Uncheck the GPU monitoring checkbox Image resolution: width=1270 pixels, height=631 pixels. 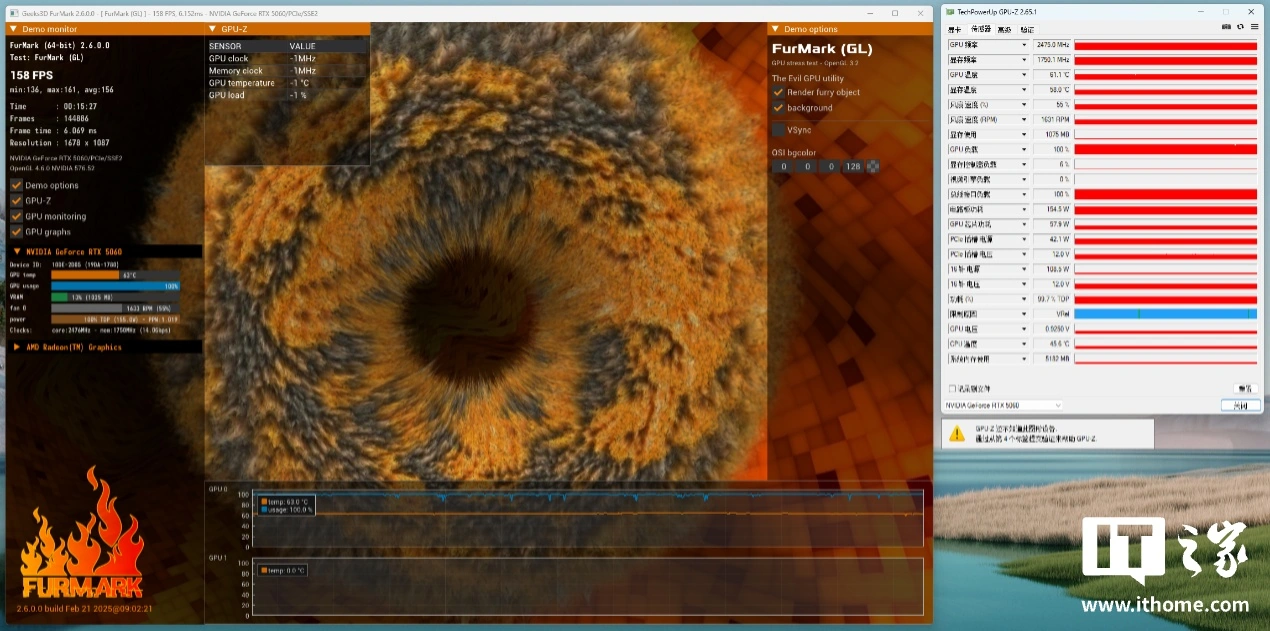pos(16,216)
